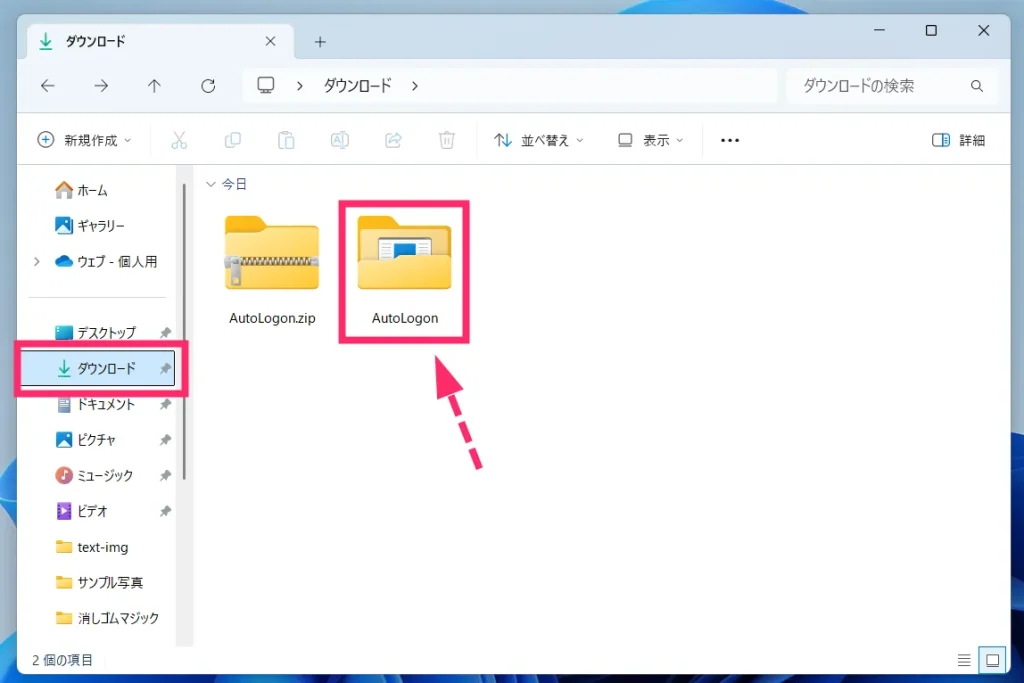This screenshot has width=1024, height=683.
Task: Click the Share icon in toolbar
Action: pos(393,140)
